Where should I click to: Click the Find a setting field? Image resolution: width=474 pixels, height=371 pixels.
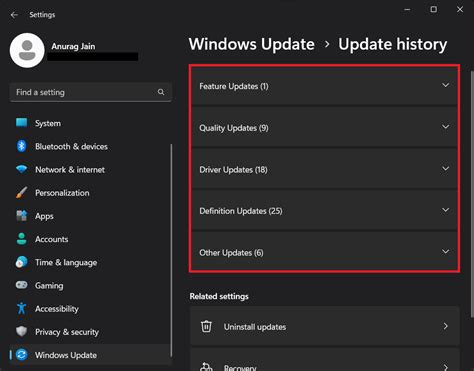(91, 92)
